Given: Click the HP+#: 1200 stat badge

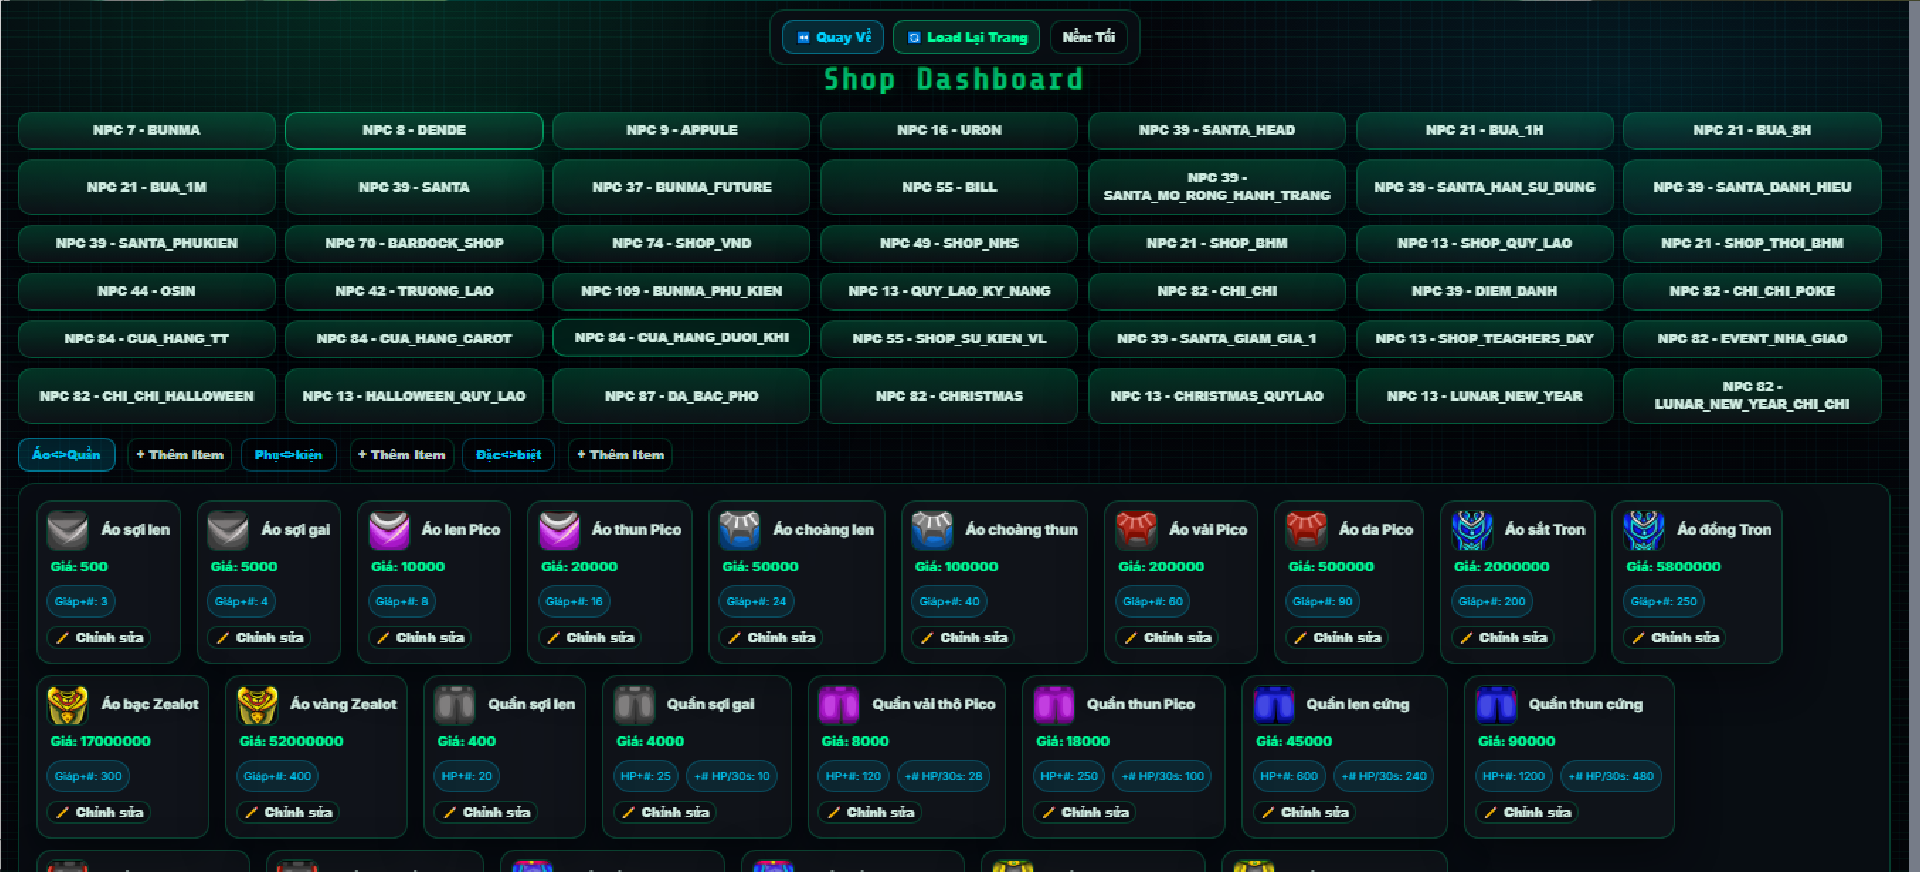Looking at the screenshot, I should click(1513, 776).
